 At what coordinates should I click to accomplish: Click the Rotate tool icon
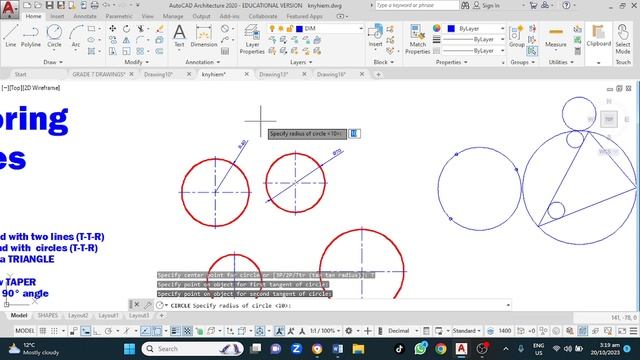tap(127, 29)
